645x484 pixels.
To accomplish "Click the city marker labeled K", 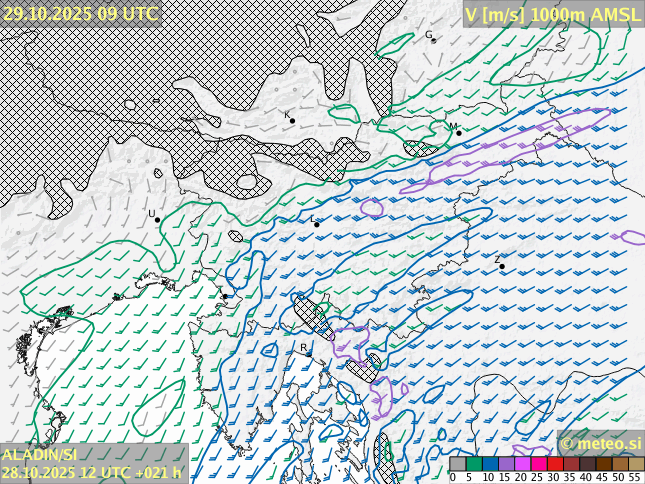I will 292,121.
